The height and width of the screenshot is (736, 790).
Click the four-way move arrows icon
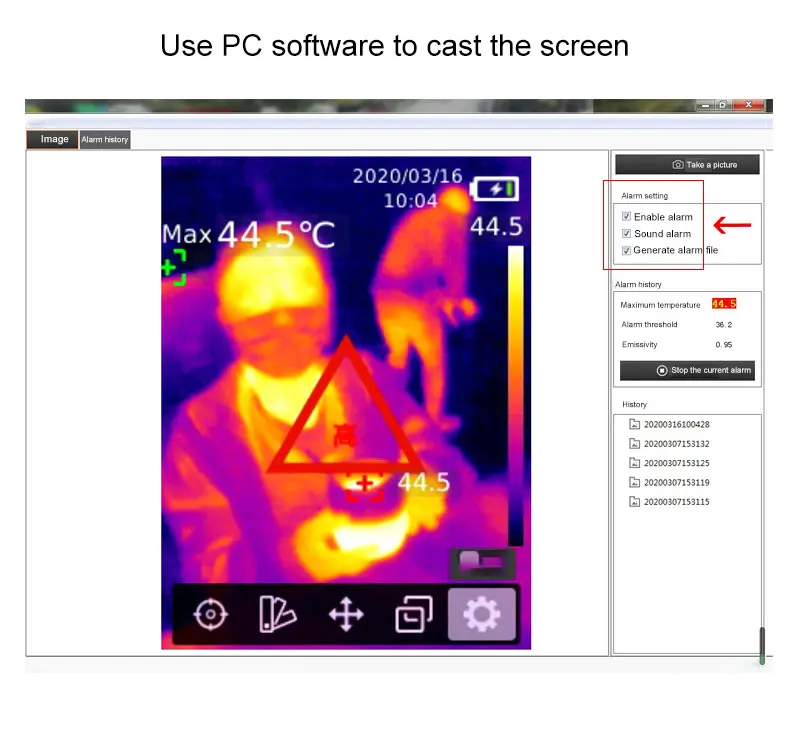[x=346, y=614]
